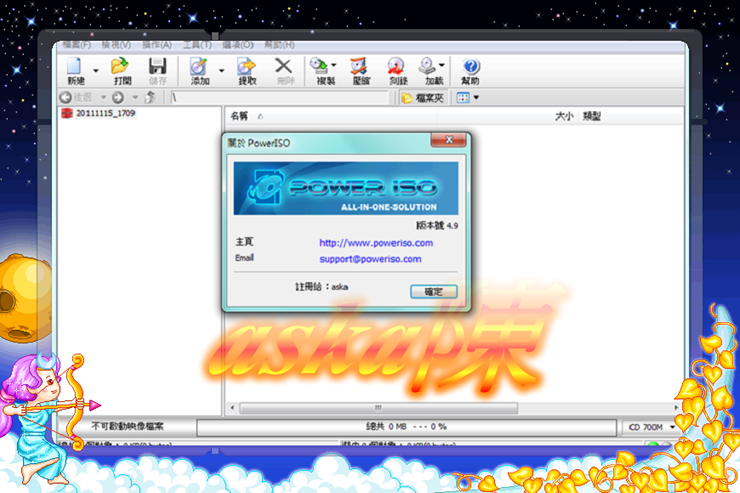Open the dropdown arrow beside 複製

(334, 65)
